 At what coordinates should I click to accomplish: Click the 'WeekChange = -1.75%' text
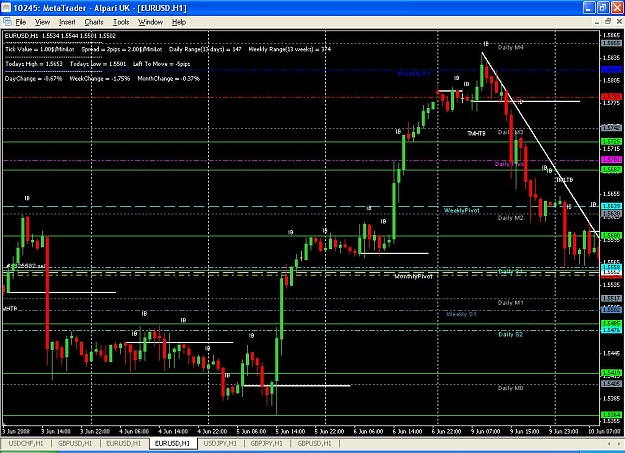(100, 79)
